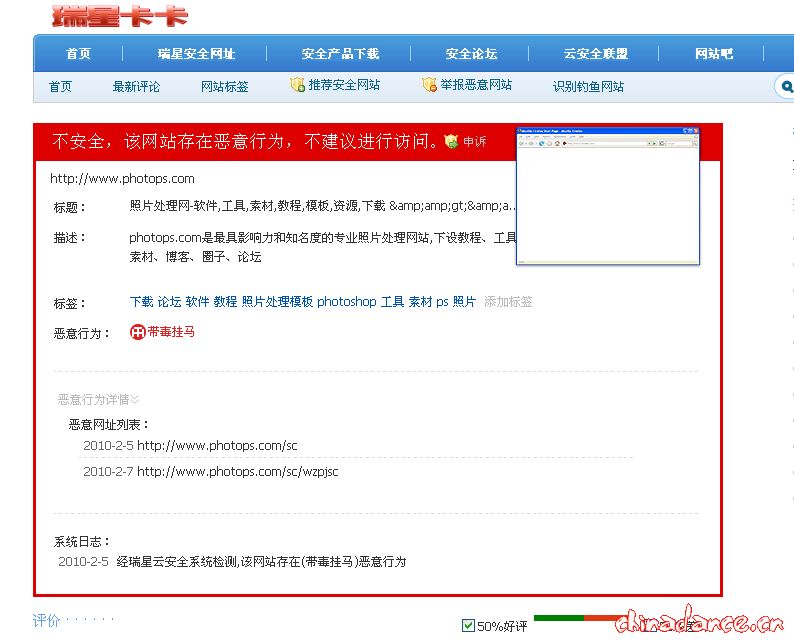Click the 瑞星卡卡 logo
794x644 pixels.
click(x=120, y=16)
